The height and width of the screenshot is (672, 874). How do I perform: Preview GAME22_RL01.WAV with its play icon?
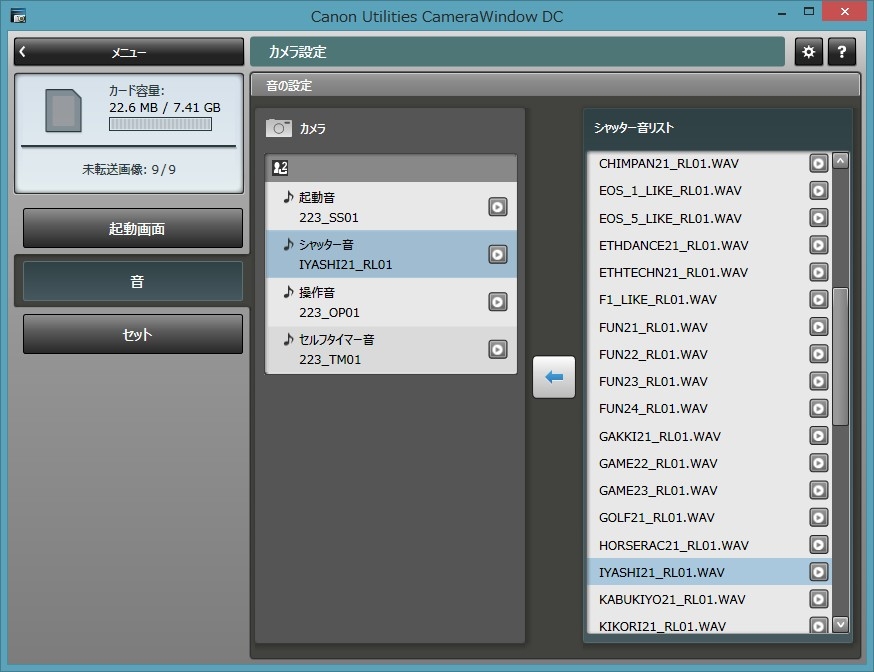click(818, 463)
